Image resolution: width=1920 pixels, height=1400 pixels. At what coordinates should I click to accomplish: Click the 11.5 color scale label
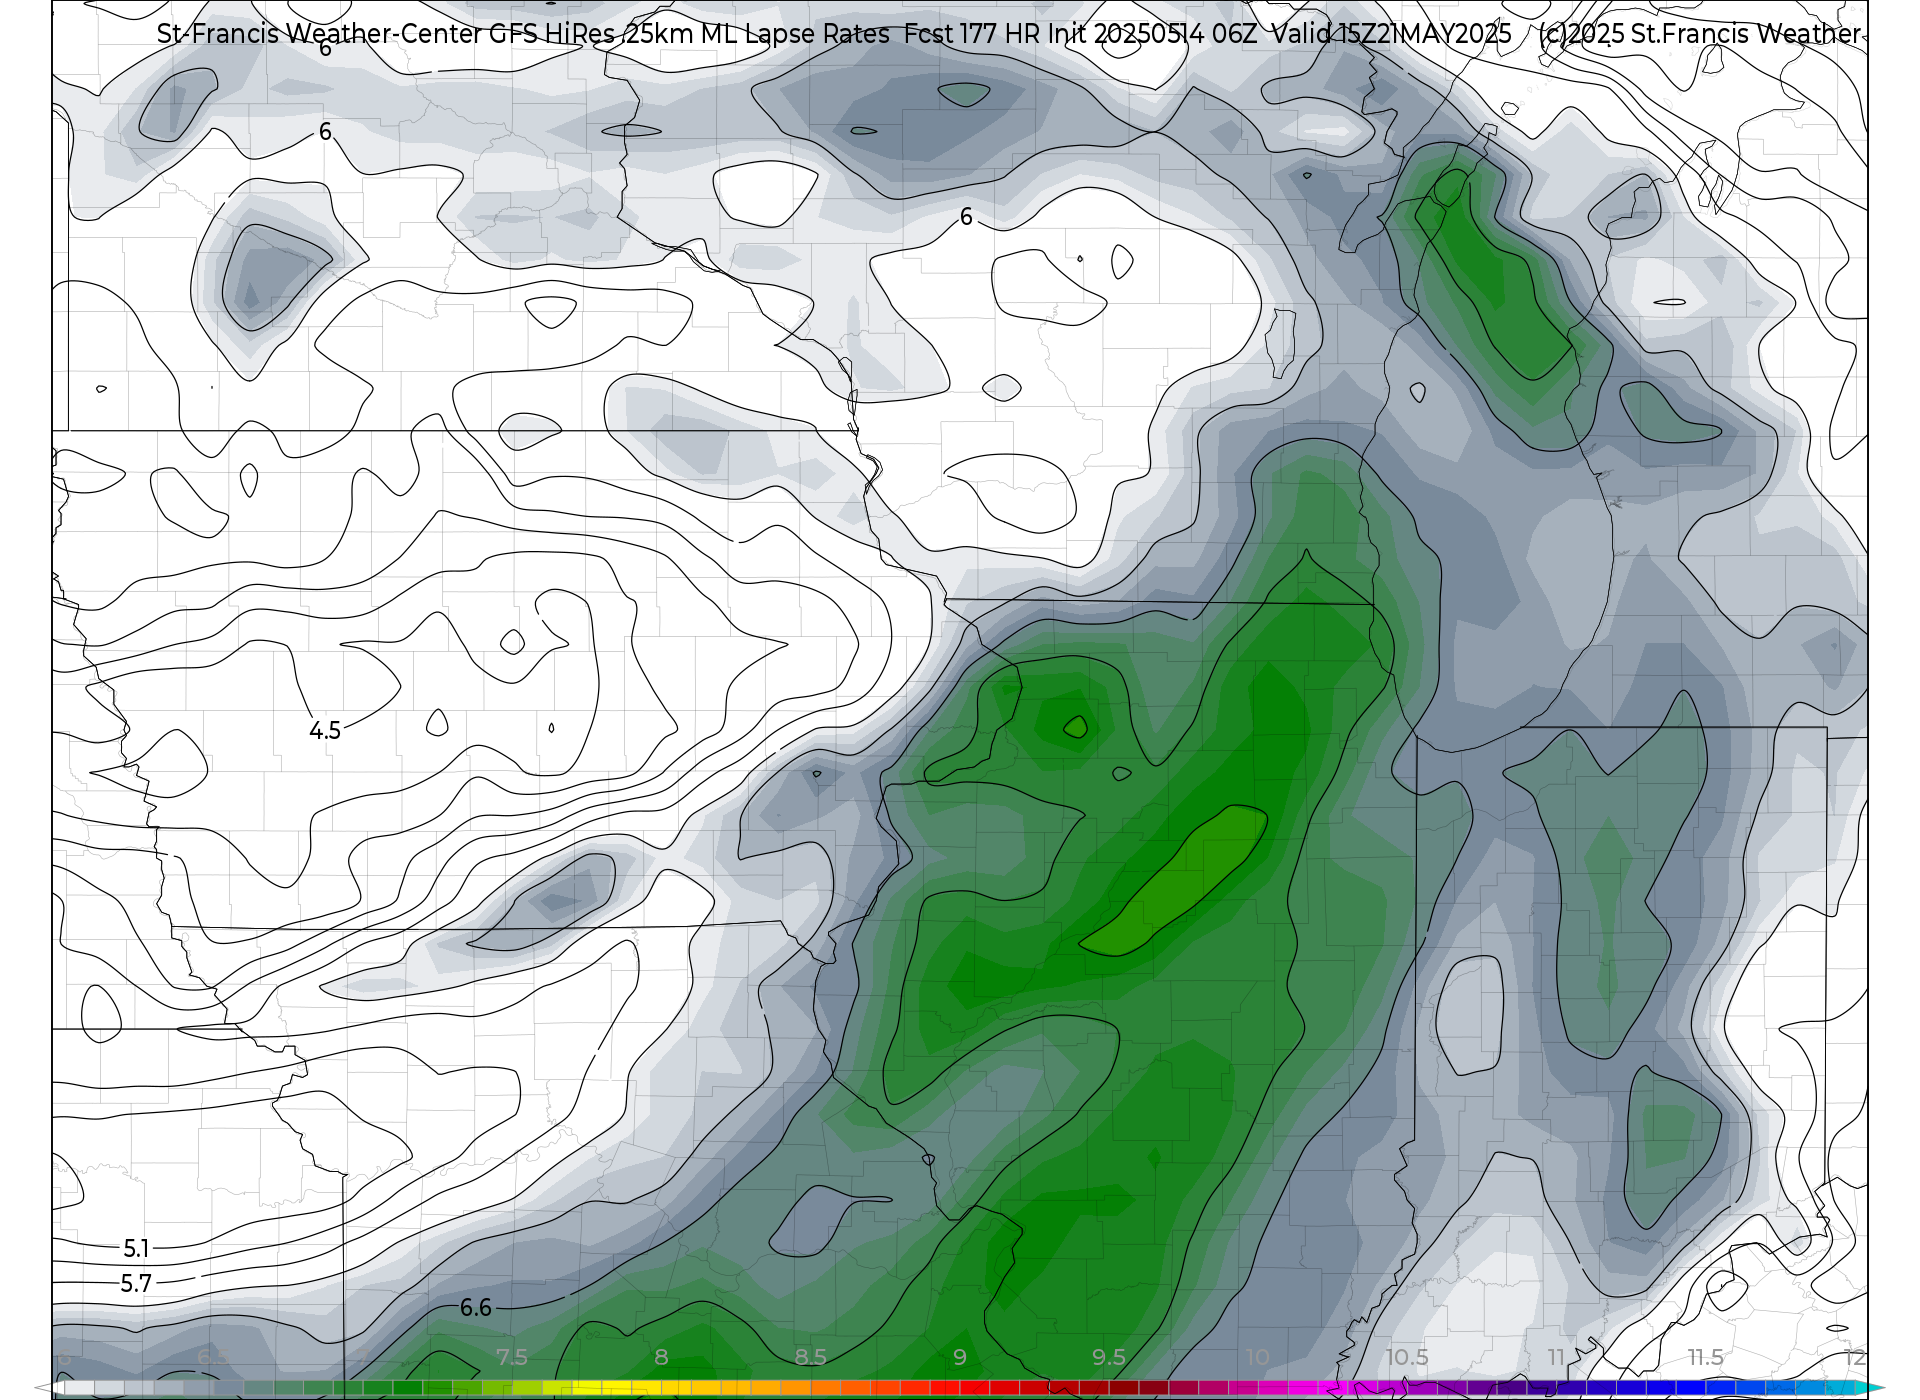(x=1706, y=1358)
